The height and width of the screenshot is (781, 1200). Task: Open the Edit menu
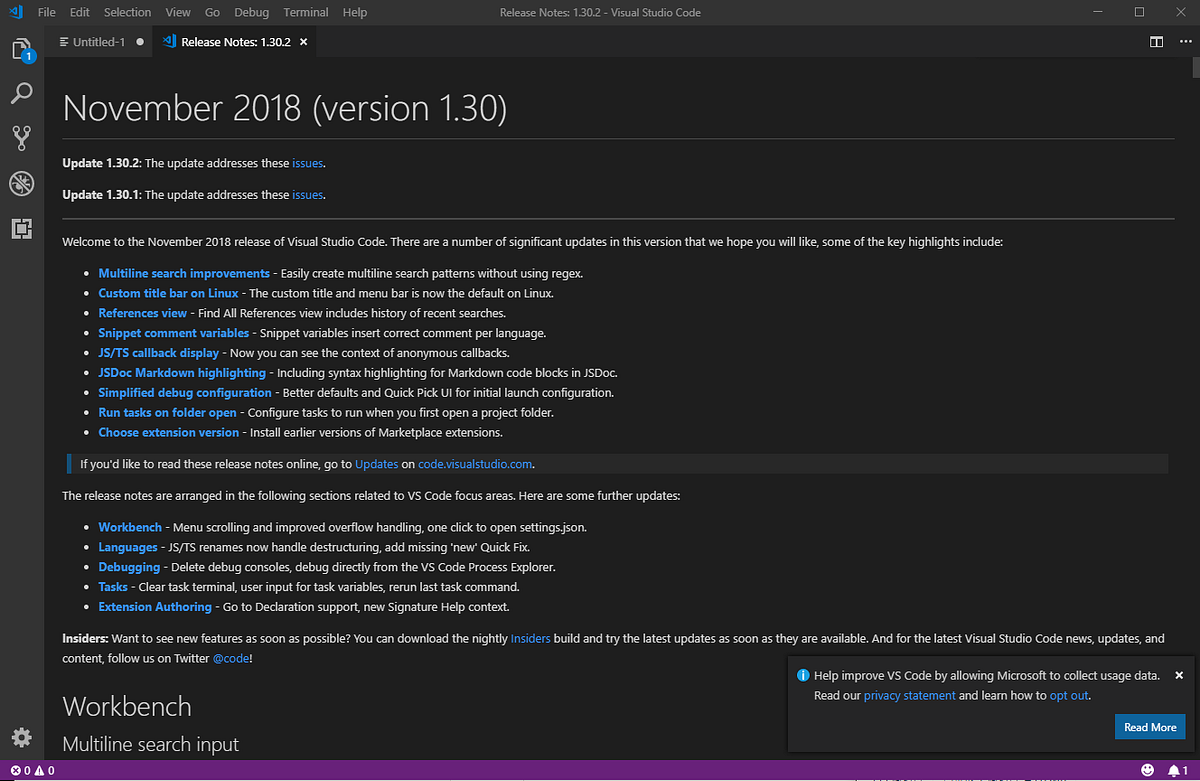[80, 12]
